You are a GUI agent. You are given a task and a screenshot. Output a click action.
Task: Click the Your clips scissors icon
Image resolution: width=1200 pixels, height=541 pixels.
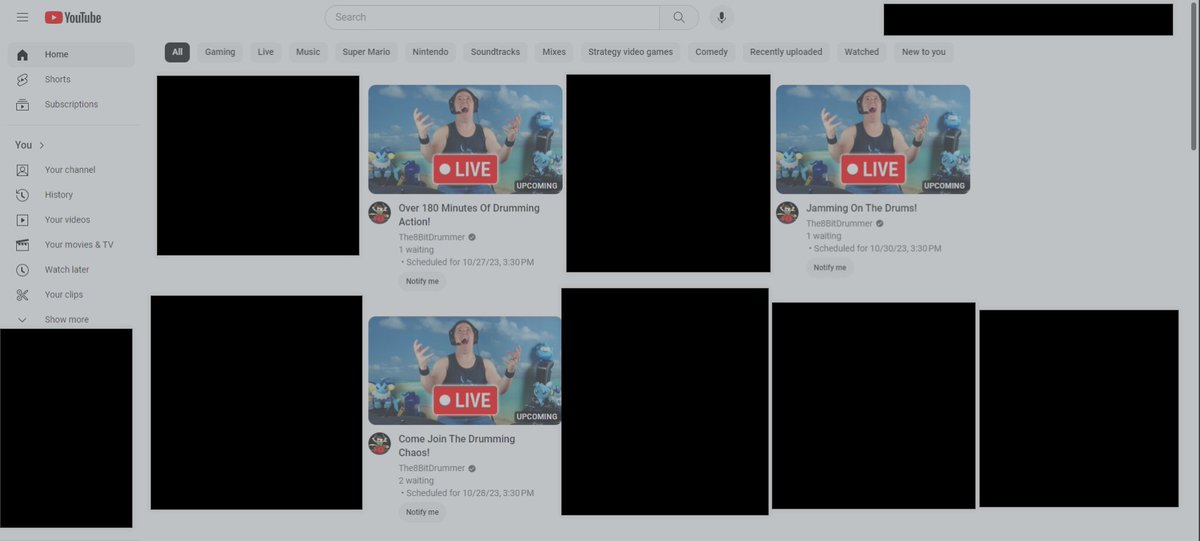(x=22, y=295)
